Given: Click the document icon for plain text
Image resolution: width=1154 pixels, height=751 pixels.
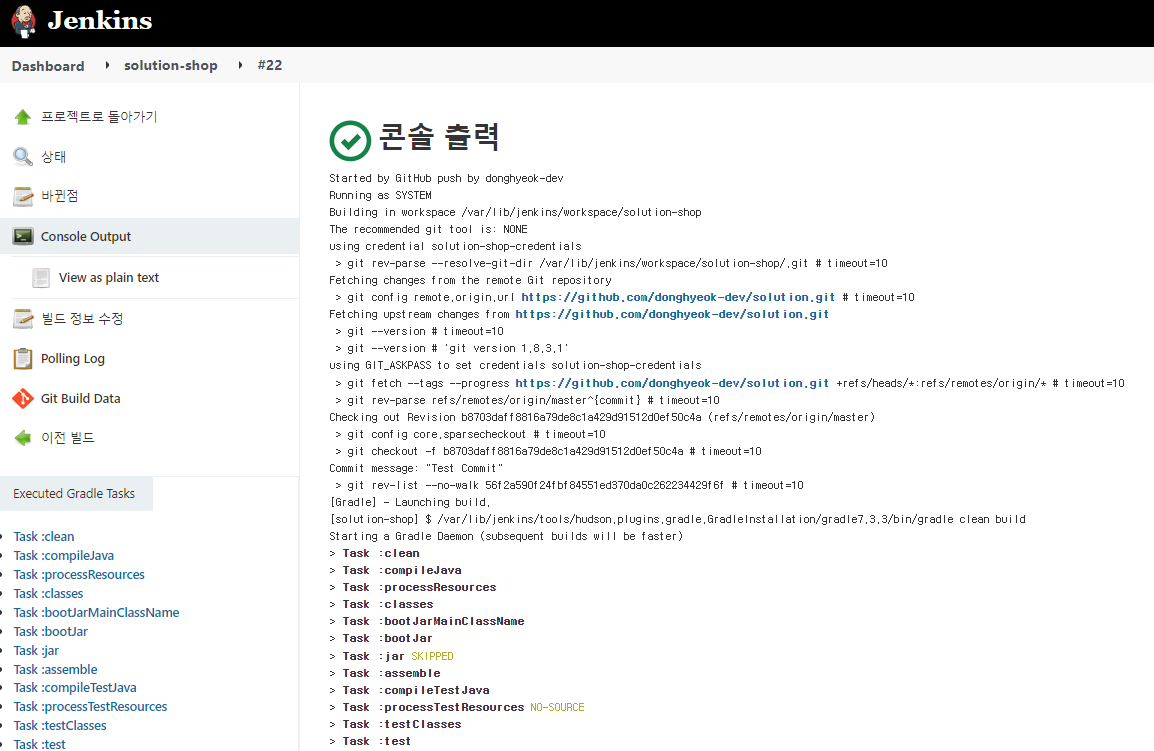Looking at the screenshot, I should 41,278.
